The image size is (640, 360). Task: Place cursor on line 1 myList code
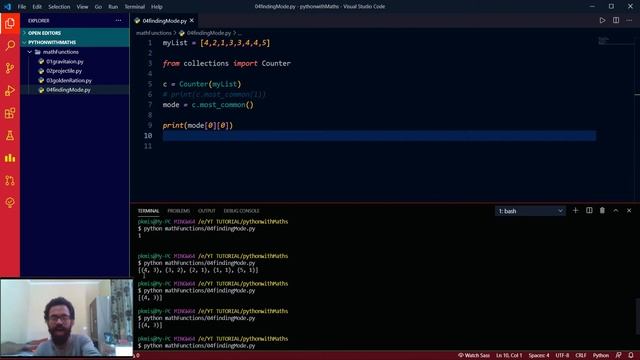[x=216, y=43]
